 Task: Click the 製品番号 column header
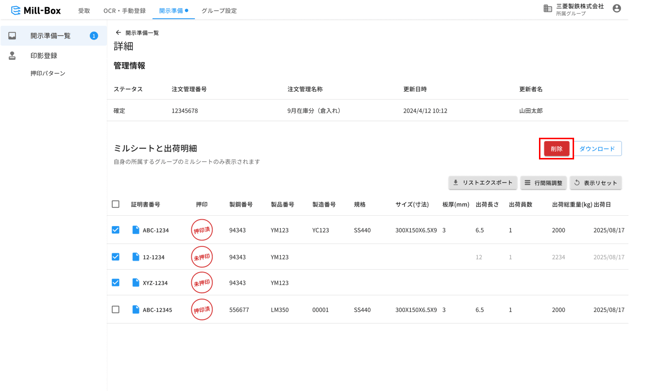click(x=282, y=205)
